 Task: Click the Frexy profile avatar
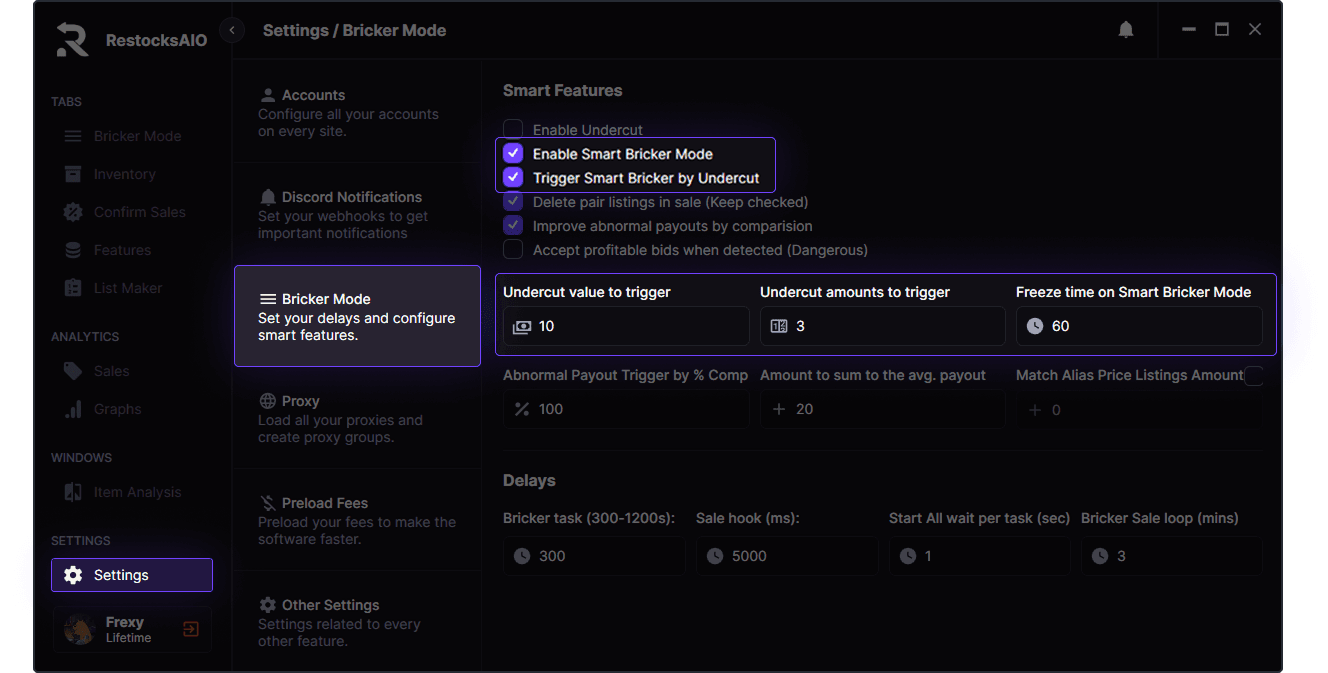80,629
